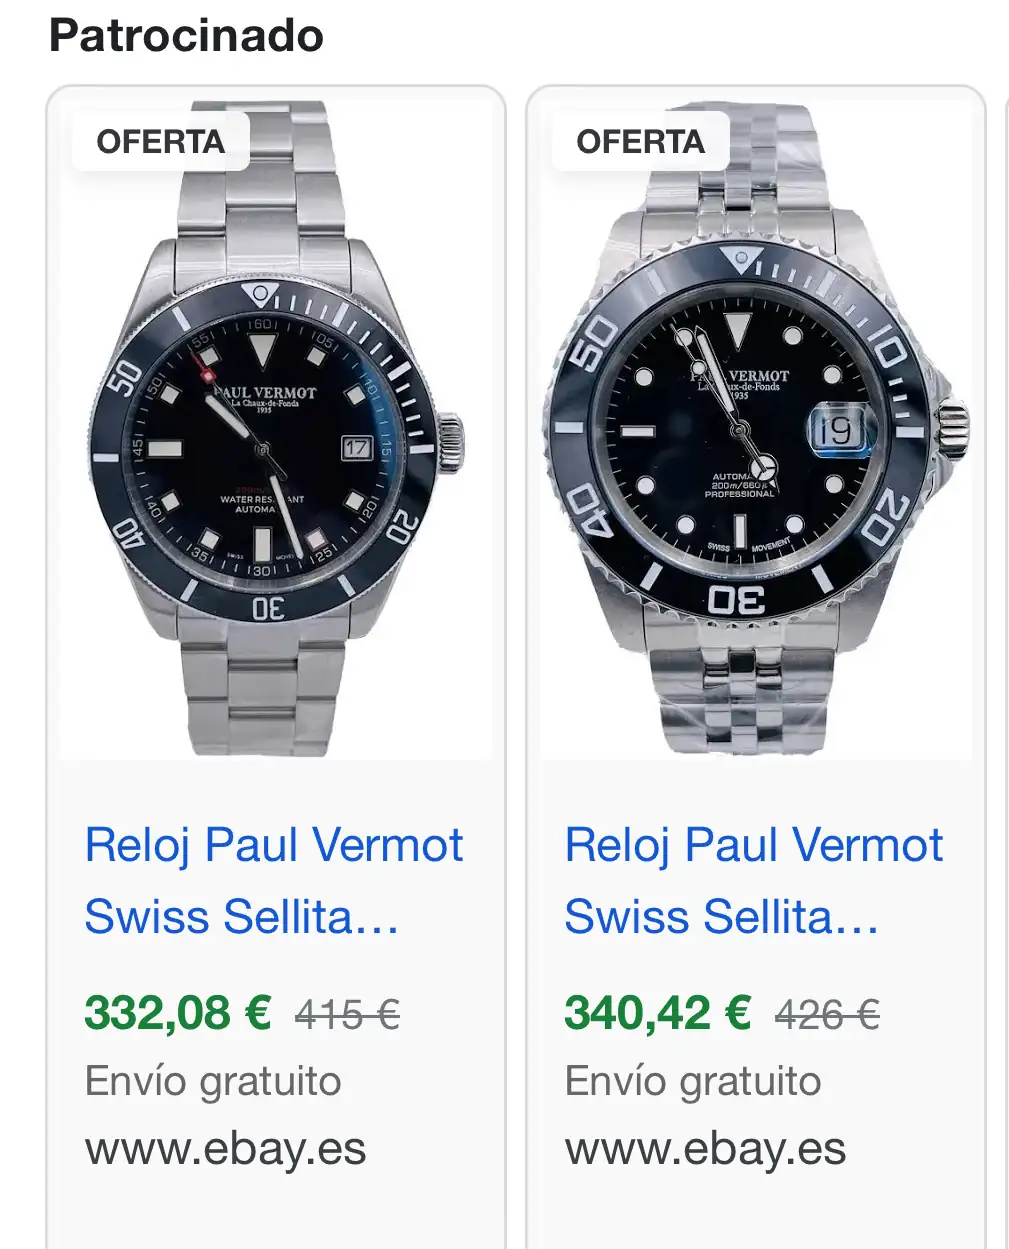Visit www.ebay.es on the first card
Image resolution: width=1009 pixels, height=1249 pixels.
(226, 1149)
